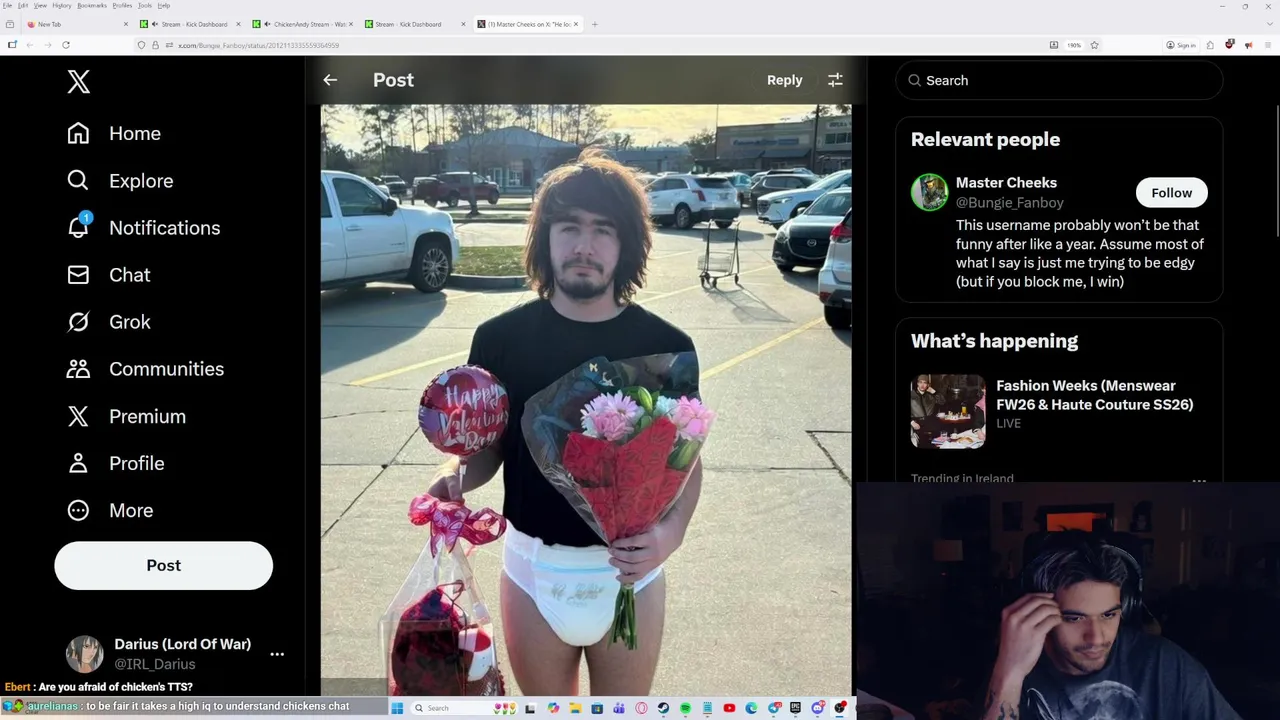
Task: Go back with the post back arrow
Action: point(330,80)
